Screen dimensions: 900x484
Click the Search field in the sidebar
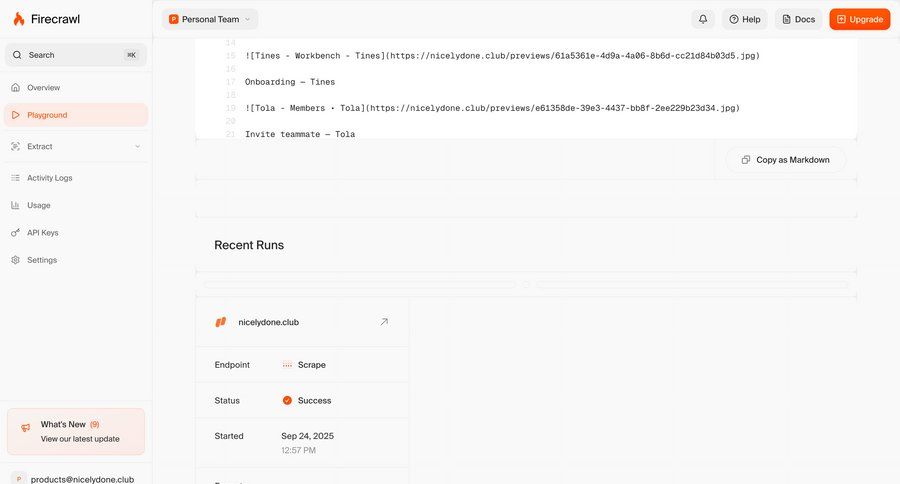coord(76,55)
